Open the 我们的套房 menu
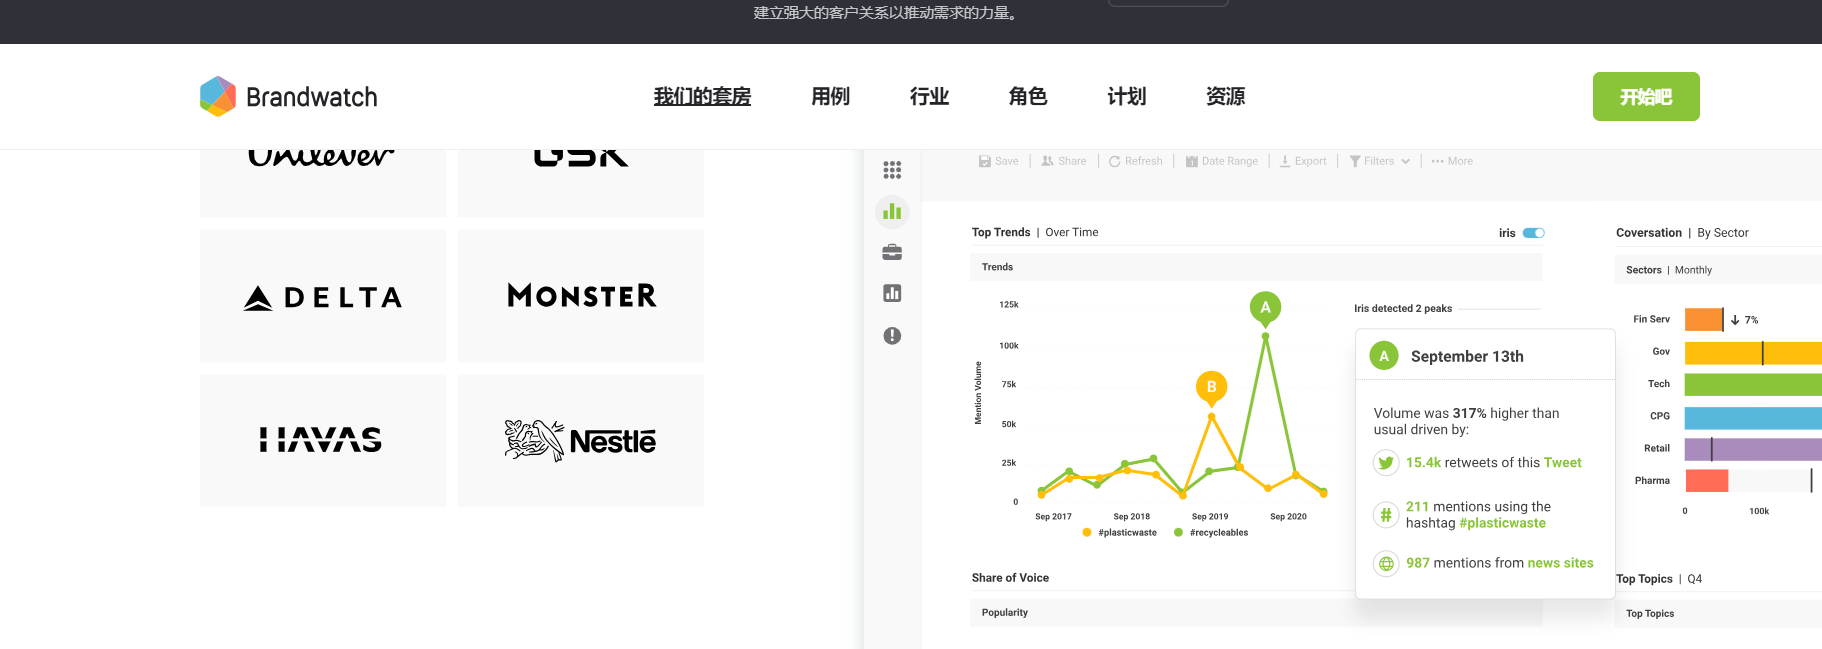The width and height of the screenshot is (1822, 649). pyautogui.click(x=702, y=97)
